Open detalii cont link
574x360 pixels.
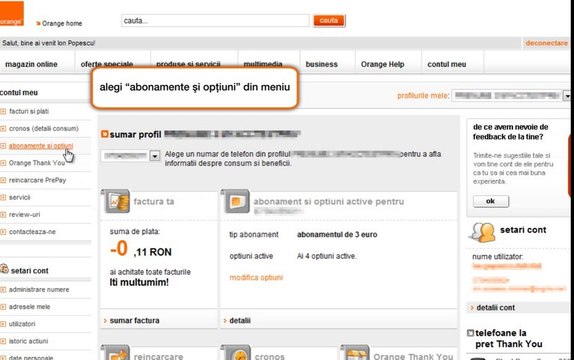[496, 308]
